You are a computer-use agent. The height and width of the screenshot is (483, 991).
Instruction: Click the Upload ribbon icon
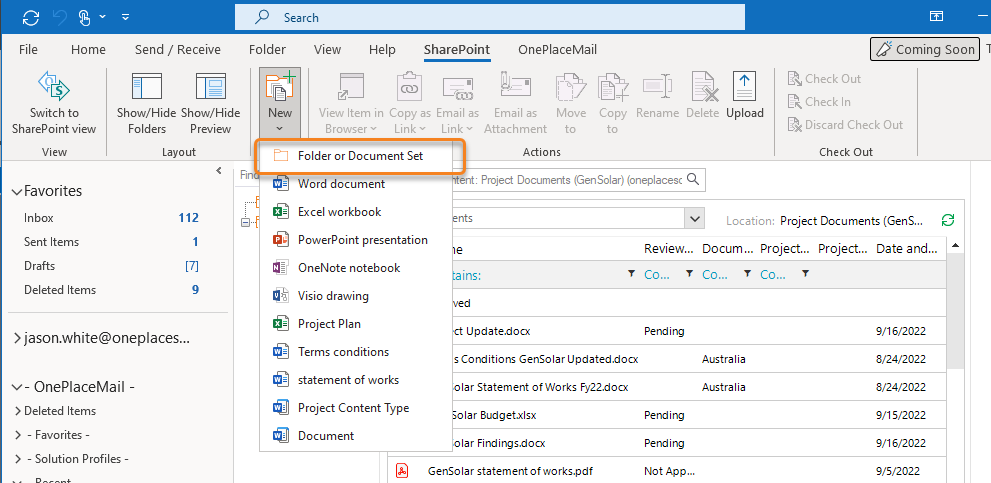[745, 87]
